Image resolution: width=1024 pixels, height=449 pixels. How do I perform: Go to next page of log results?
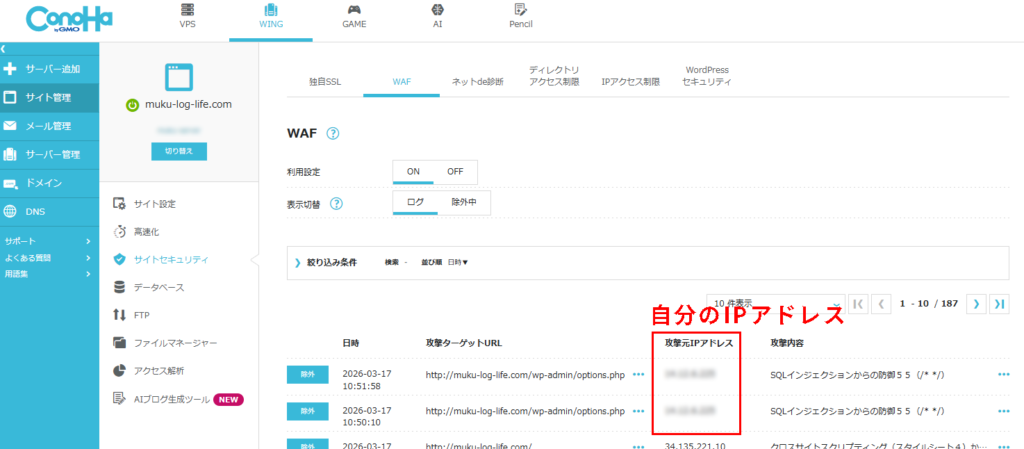coord(975,303)
